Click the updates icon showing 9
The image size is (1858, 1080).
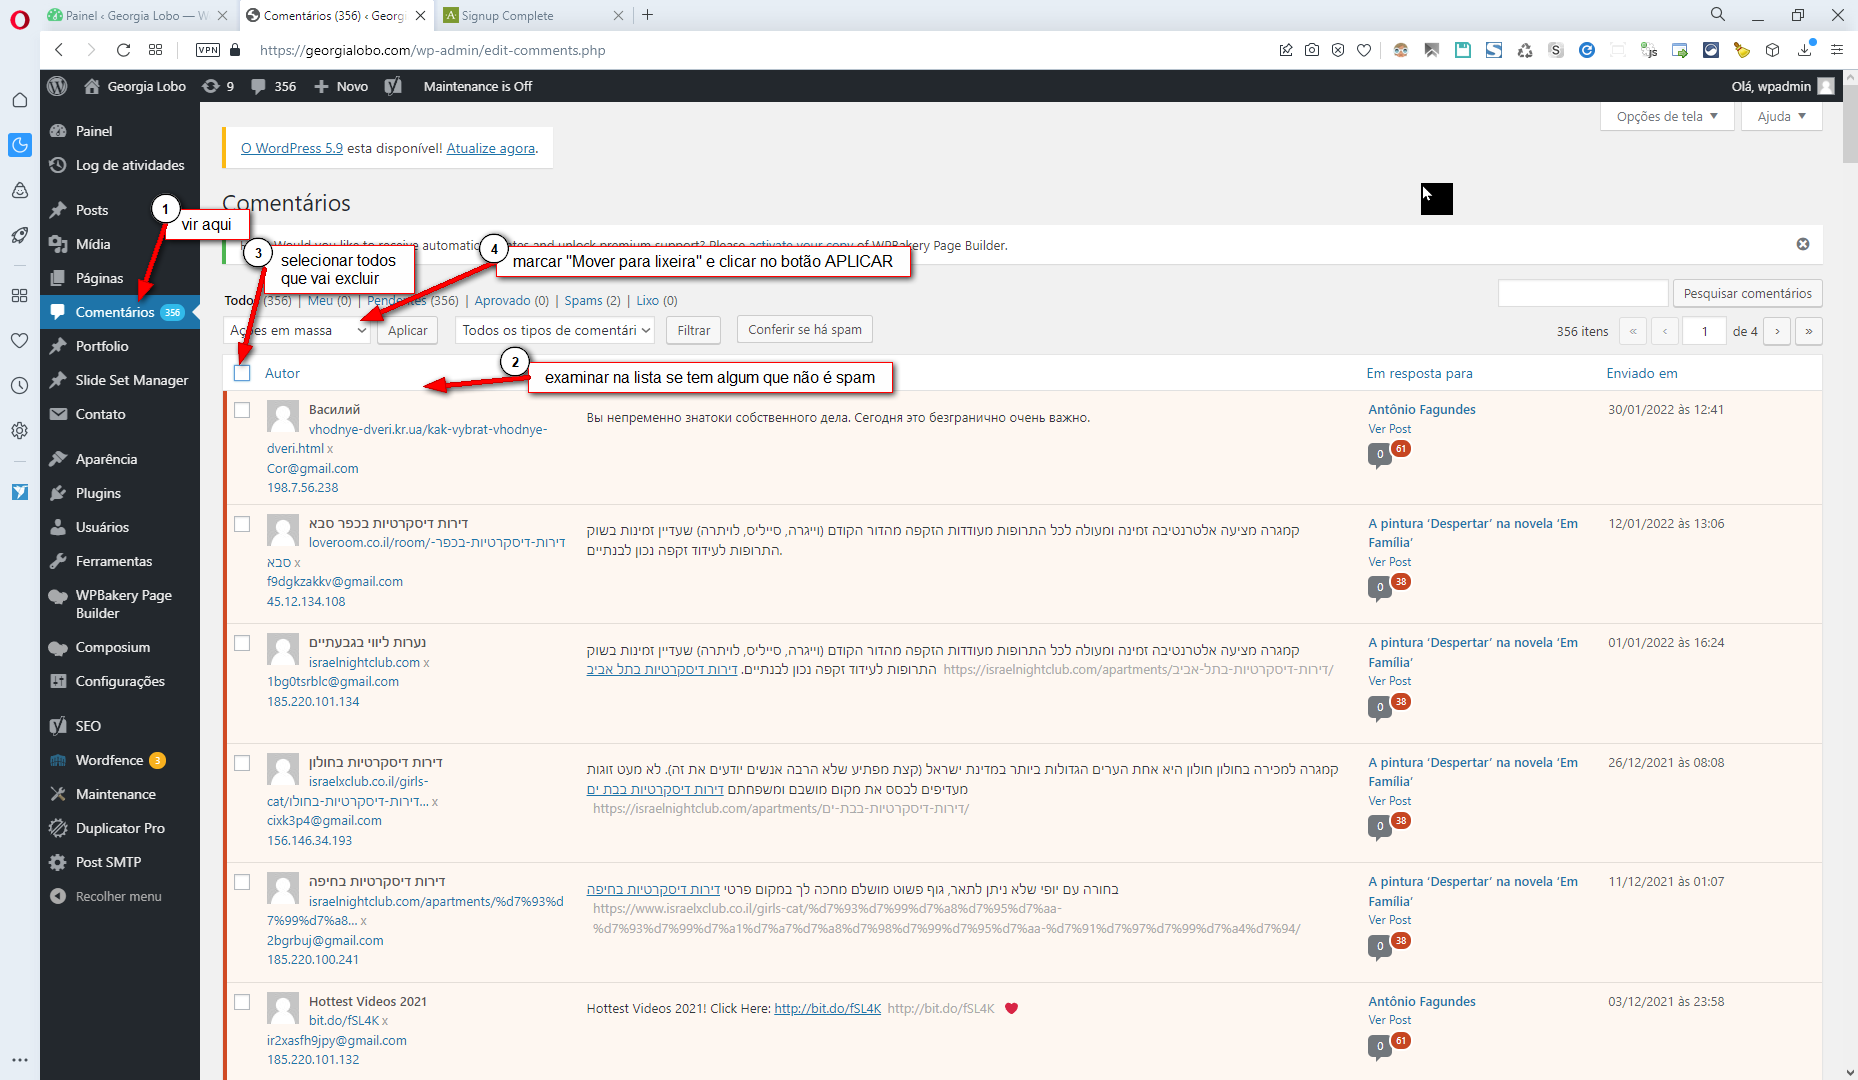(218, 86)
